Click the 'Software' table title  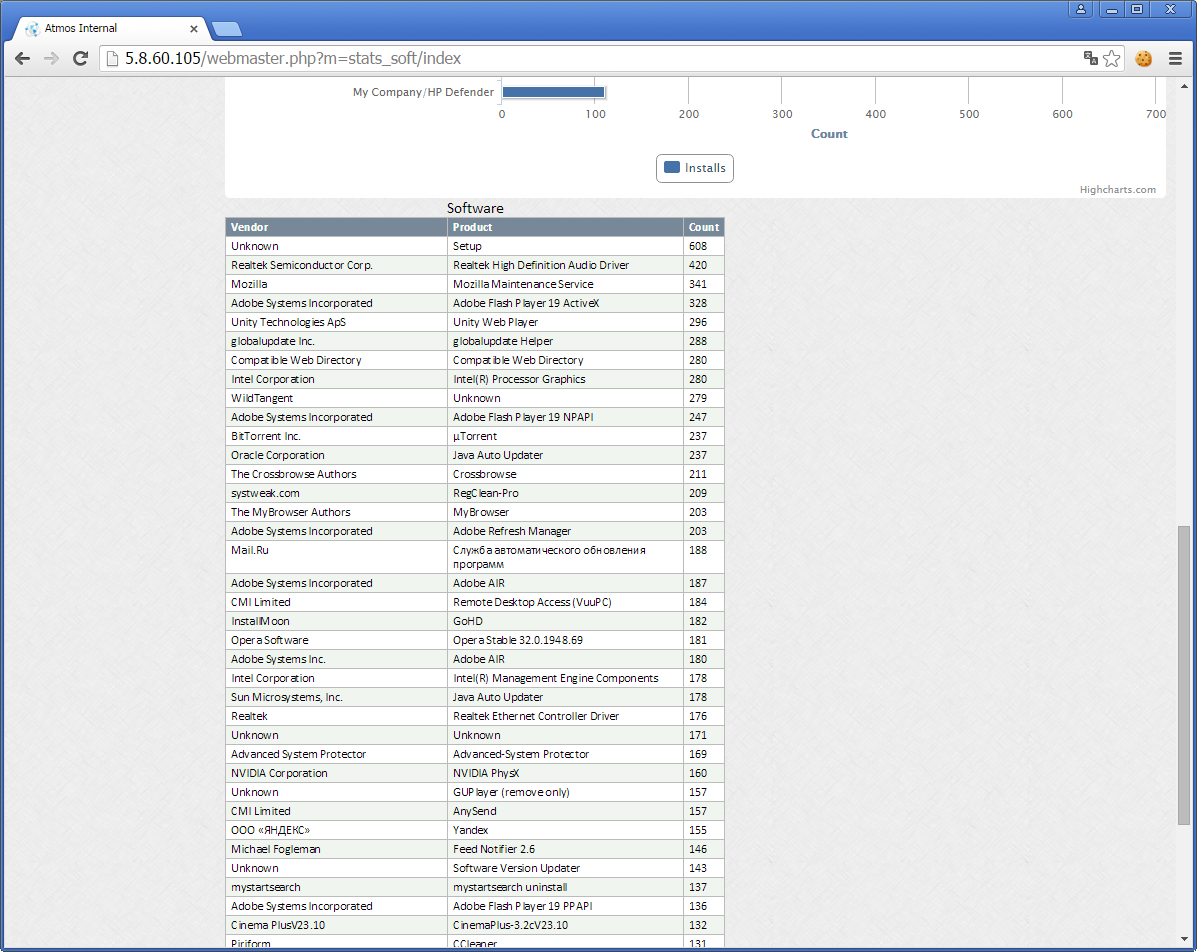click(x=475, y=208)
